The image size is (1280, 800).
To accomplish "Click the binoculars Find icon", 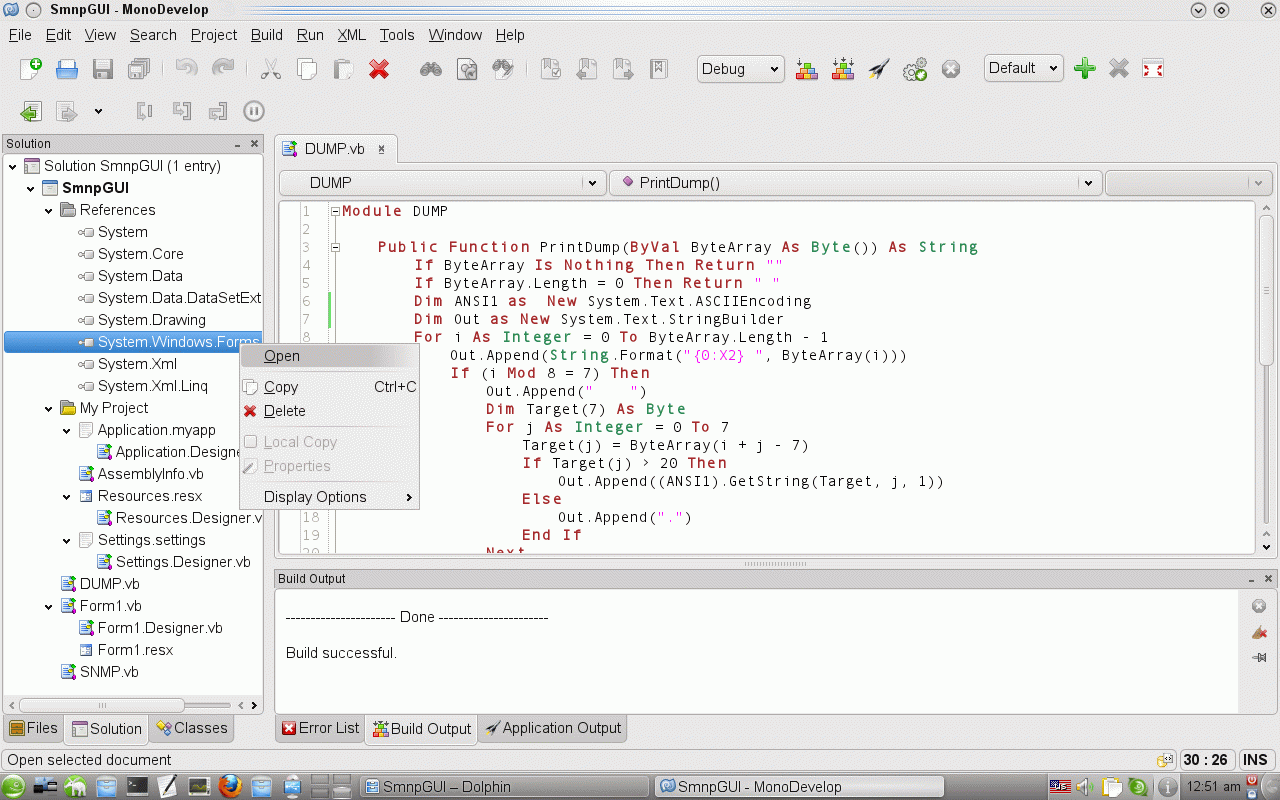I will pos(431,69).
